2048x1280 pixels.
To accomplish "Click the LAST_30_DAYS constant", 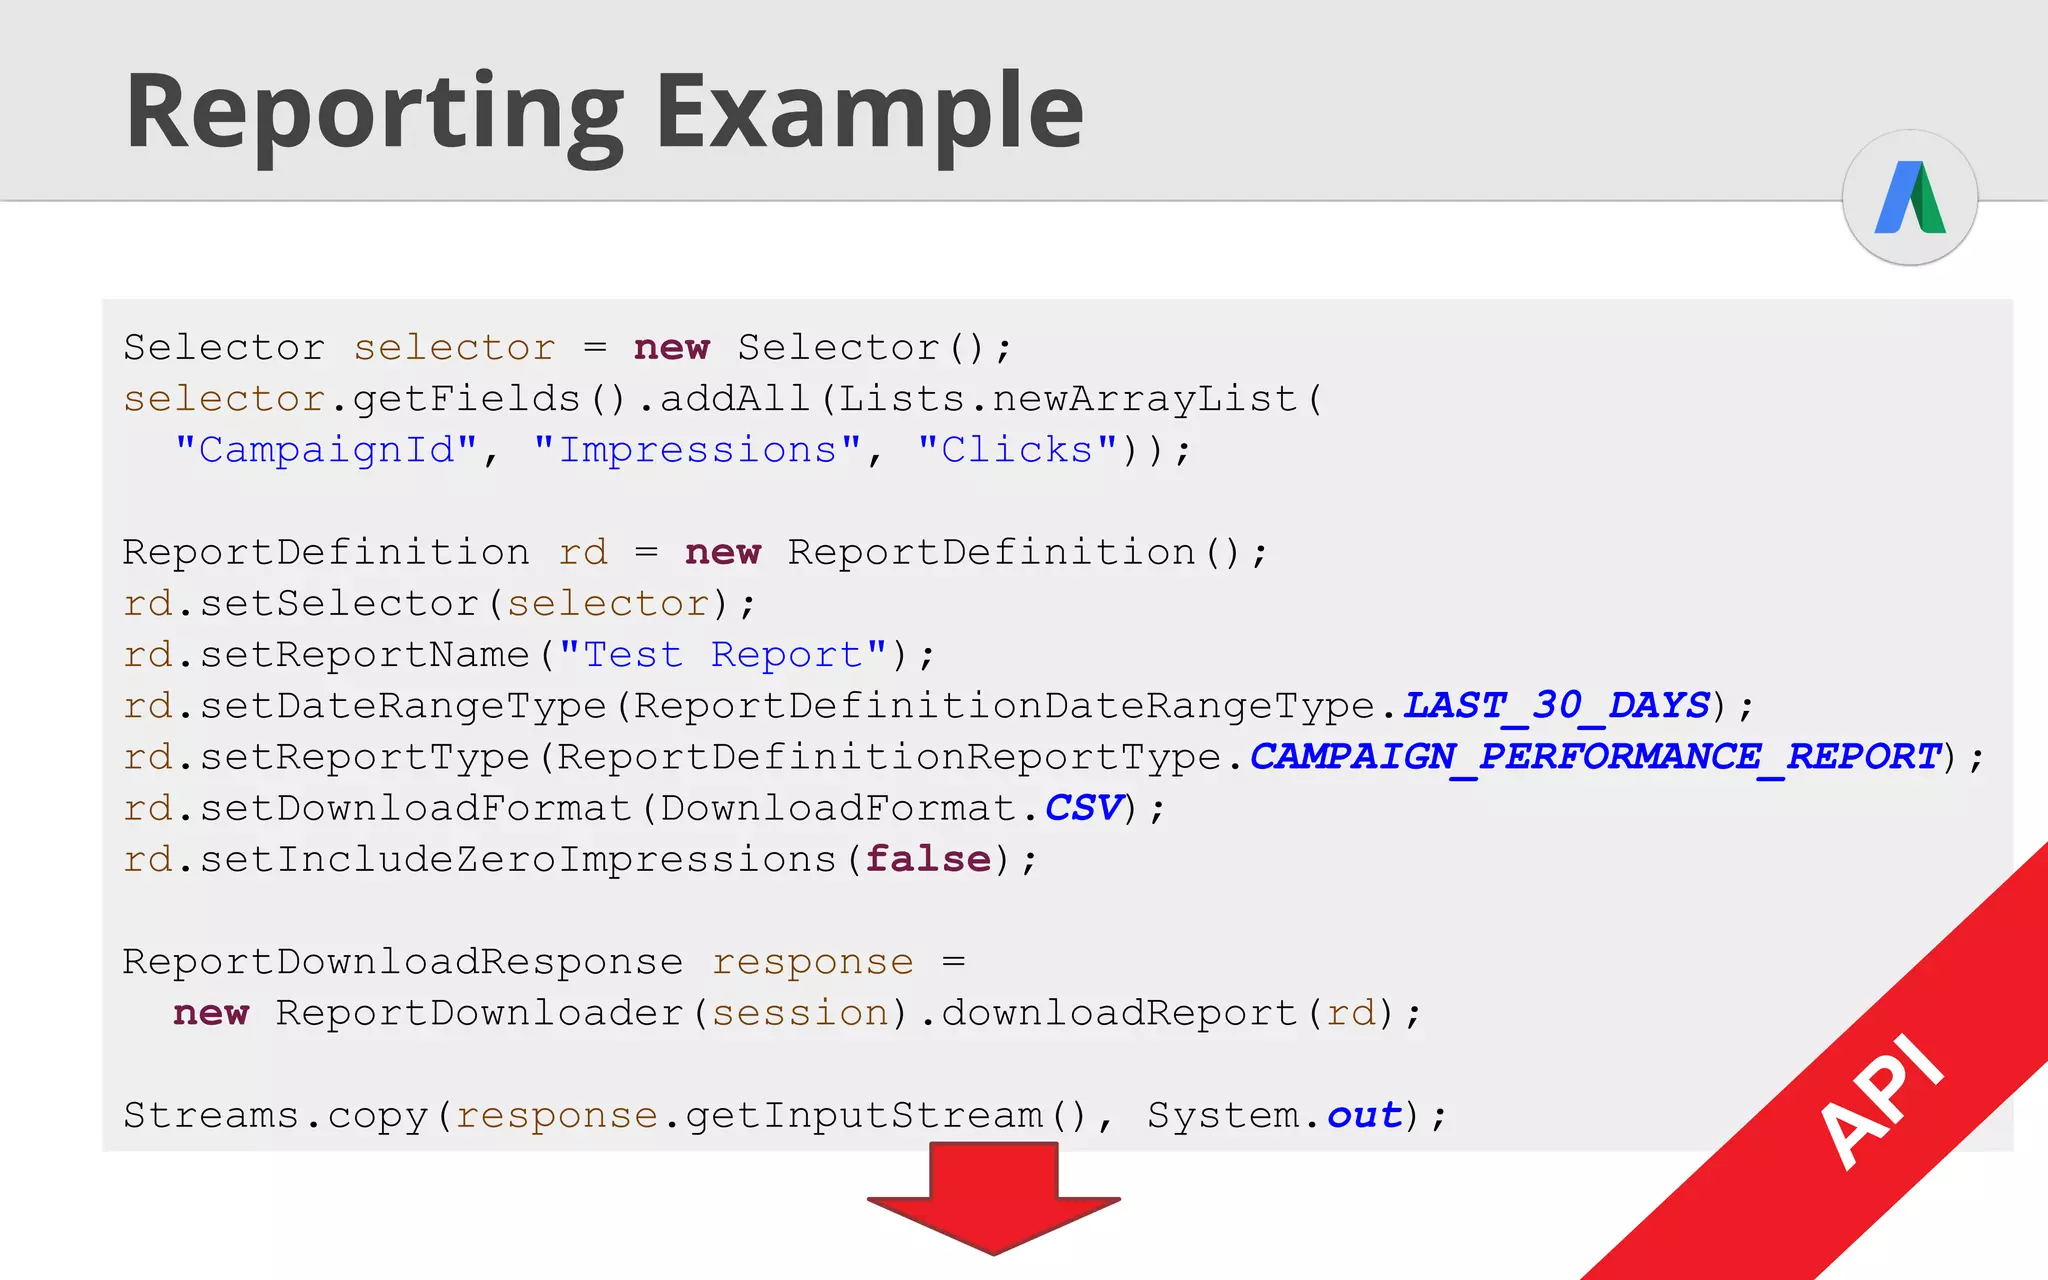I will pyautogui.click(x=1557, y=706).
